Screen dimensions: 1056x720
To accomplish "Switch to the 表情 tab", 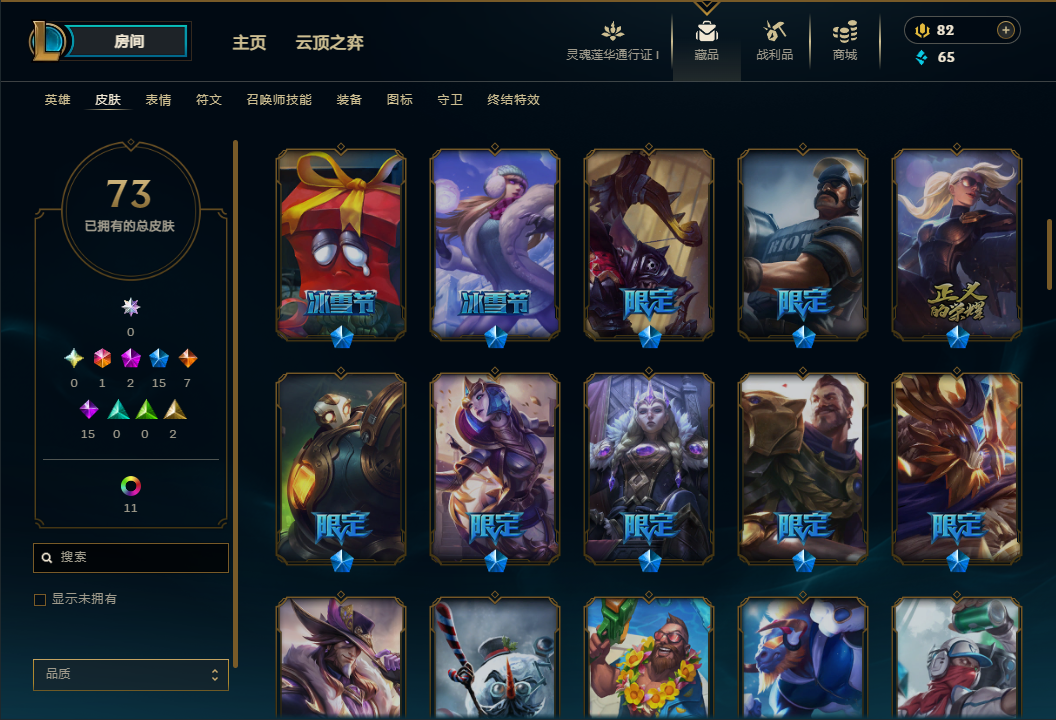I will [158, 100].
